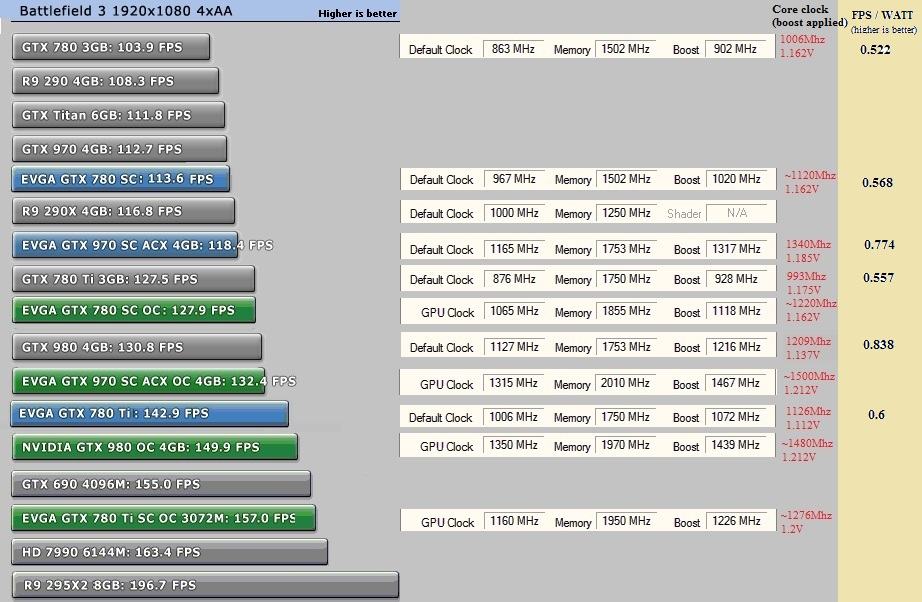Select the 1020 MHz boost field
Screen dimensions: 922x602
click(x=736, y=179)
